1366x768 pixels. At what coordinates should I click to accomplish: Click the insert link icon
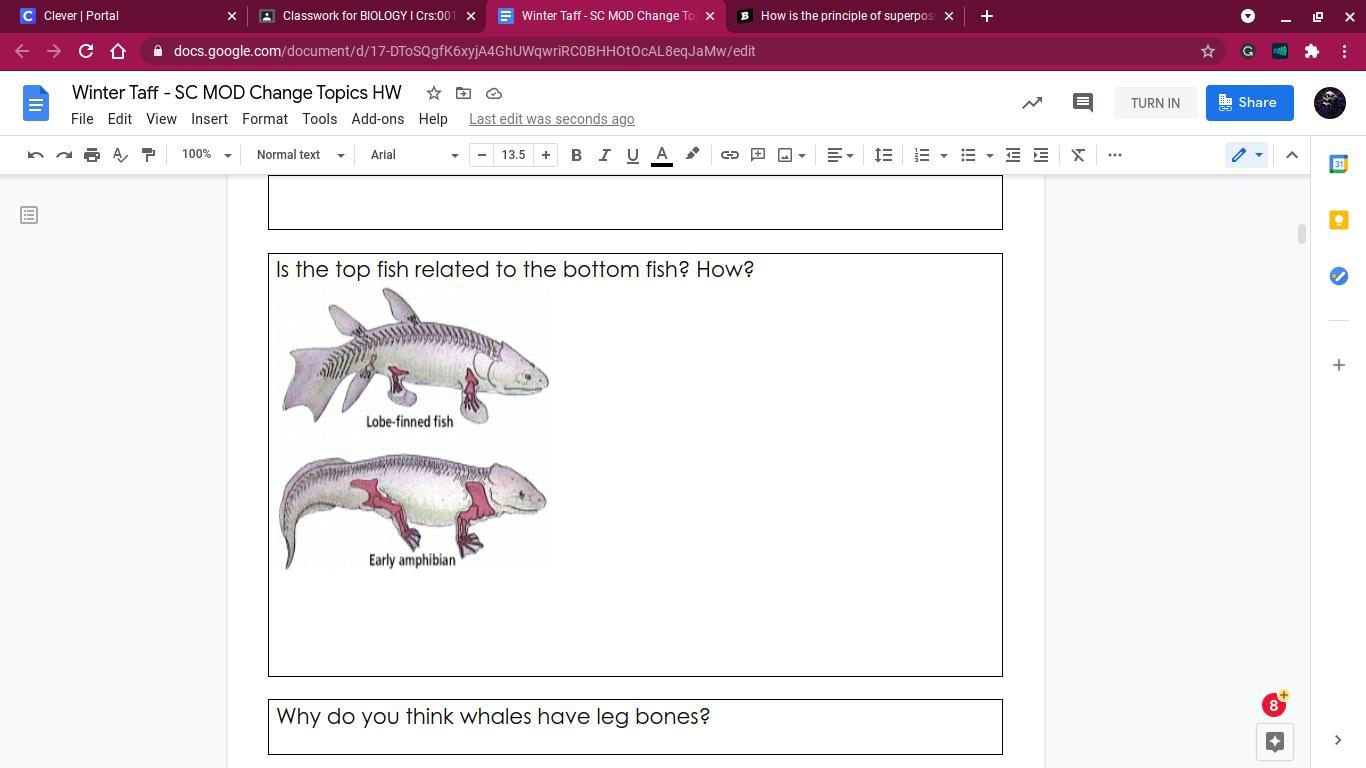(x=730, y=155)
